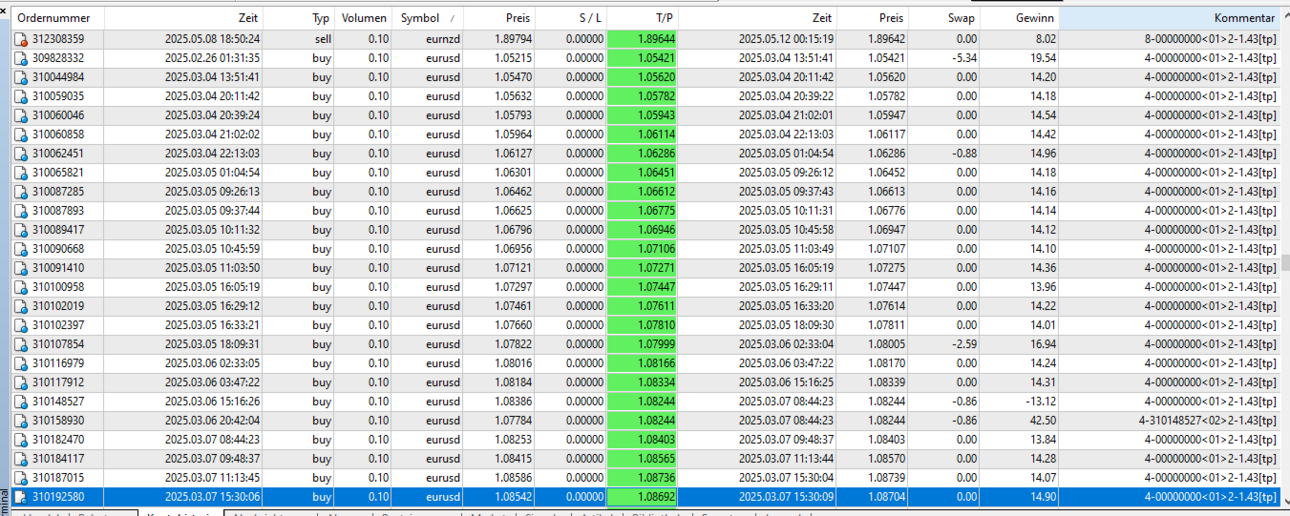Click the order icon beside 310158930
Image resolution: width=1290 pixels, height=516 pixels.
pyautogui.click(x=21, y=420)
